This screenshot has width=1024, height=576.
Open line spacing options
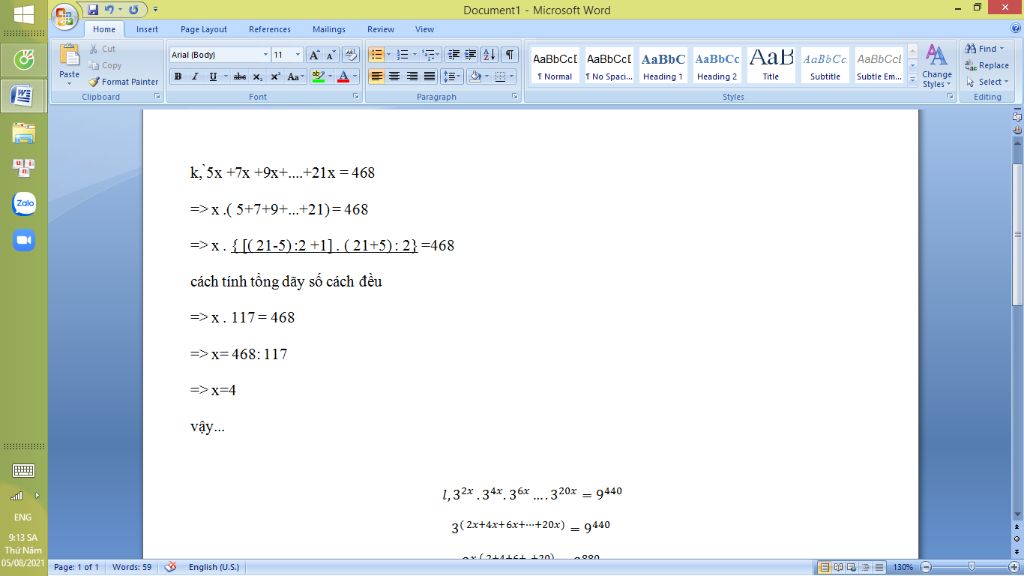pos(452,76)
